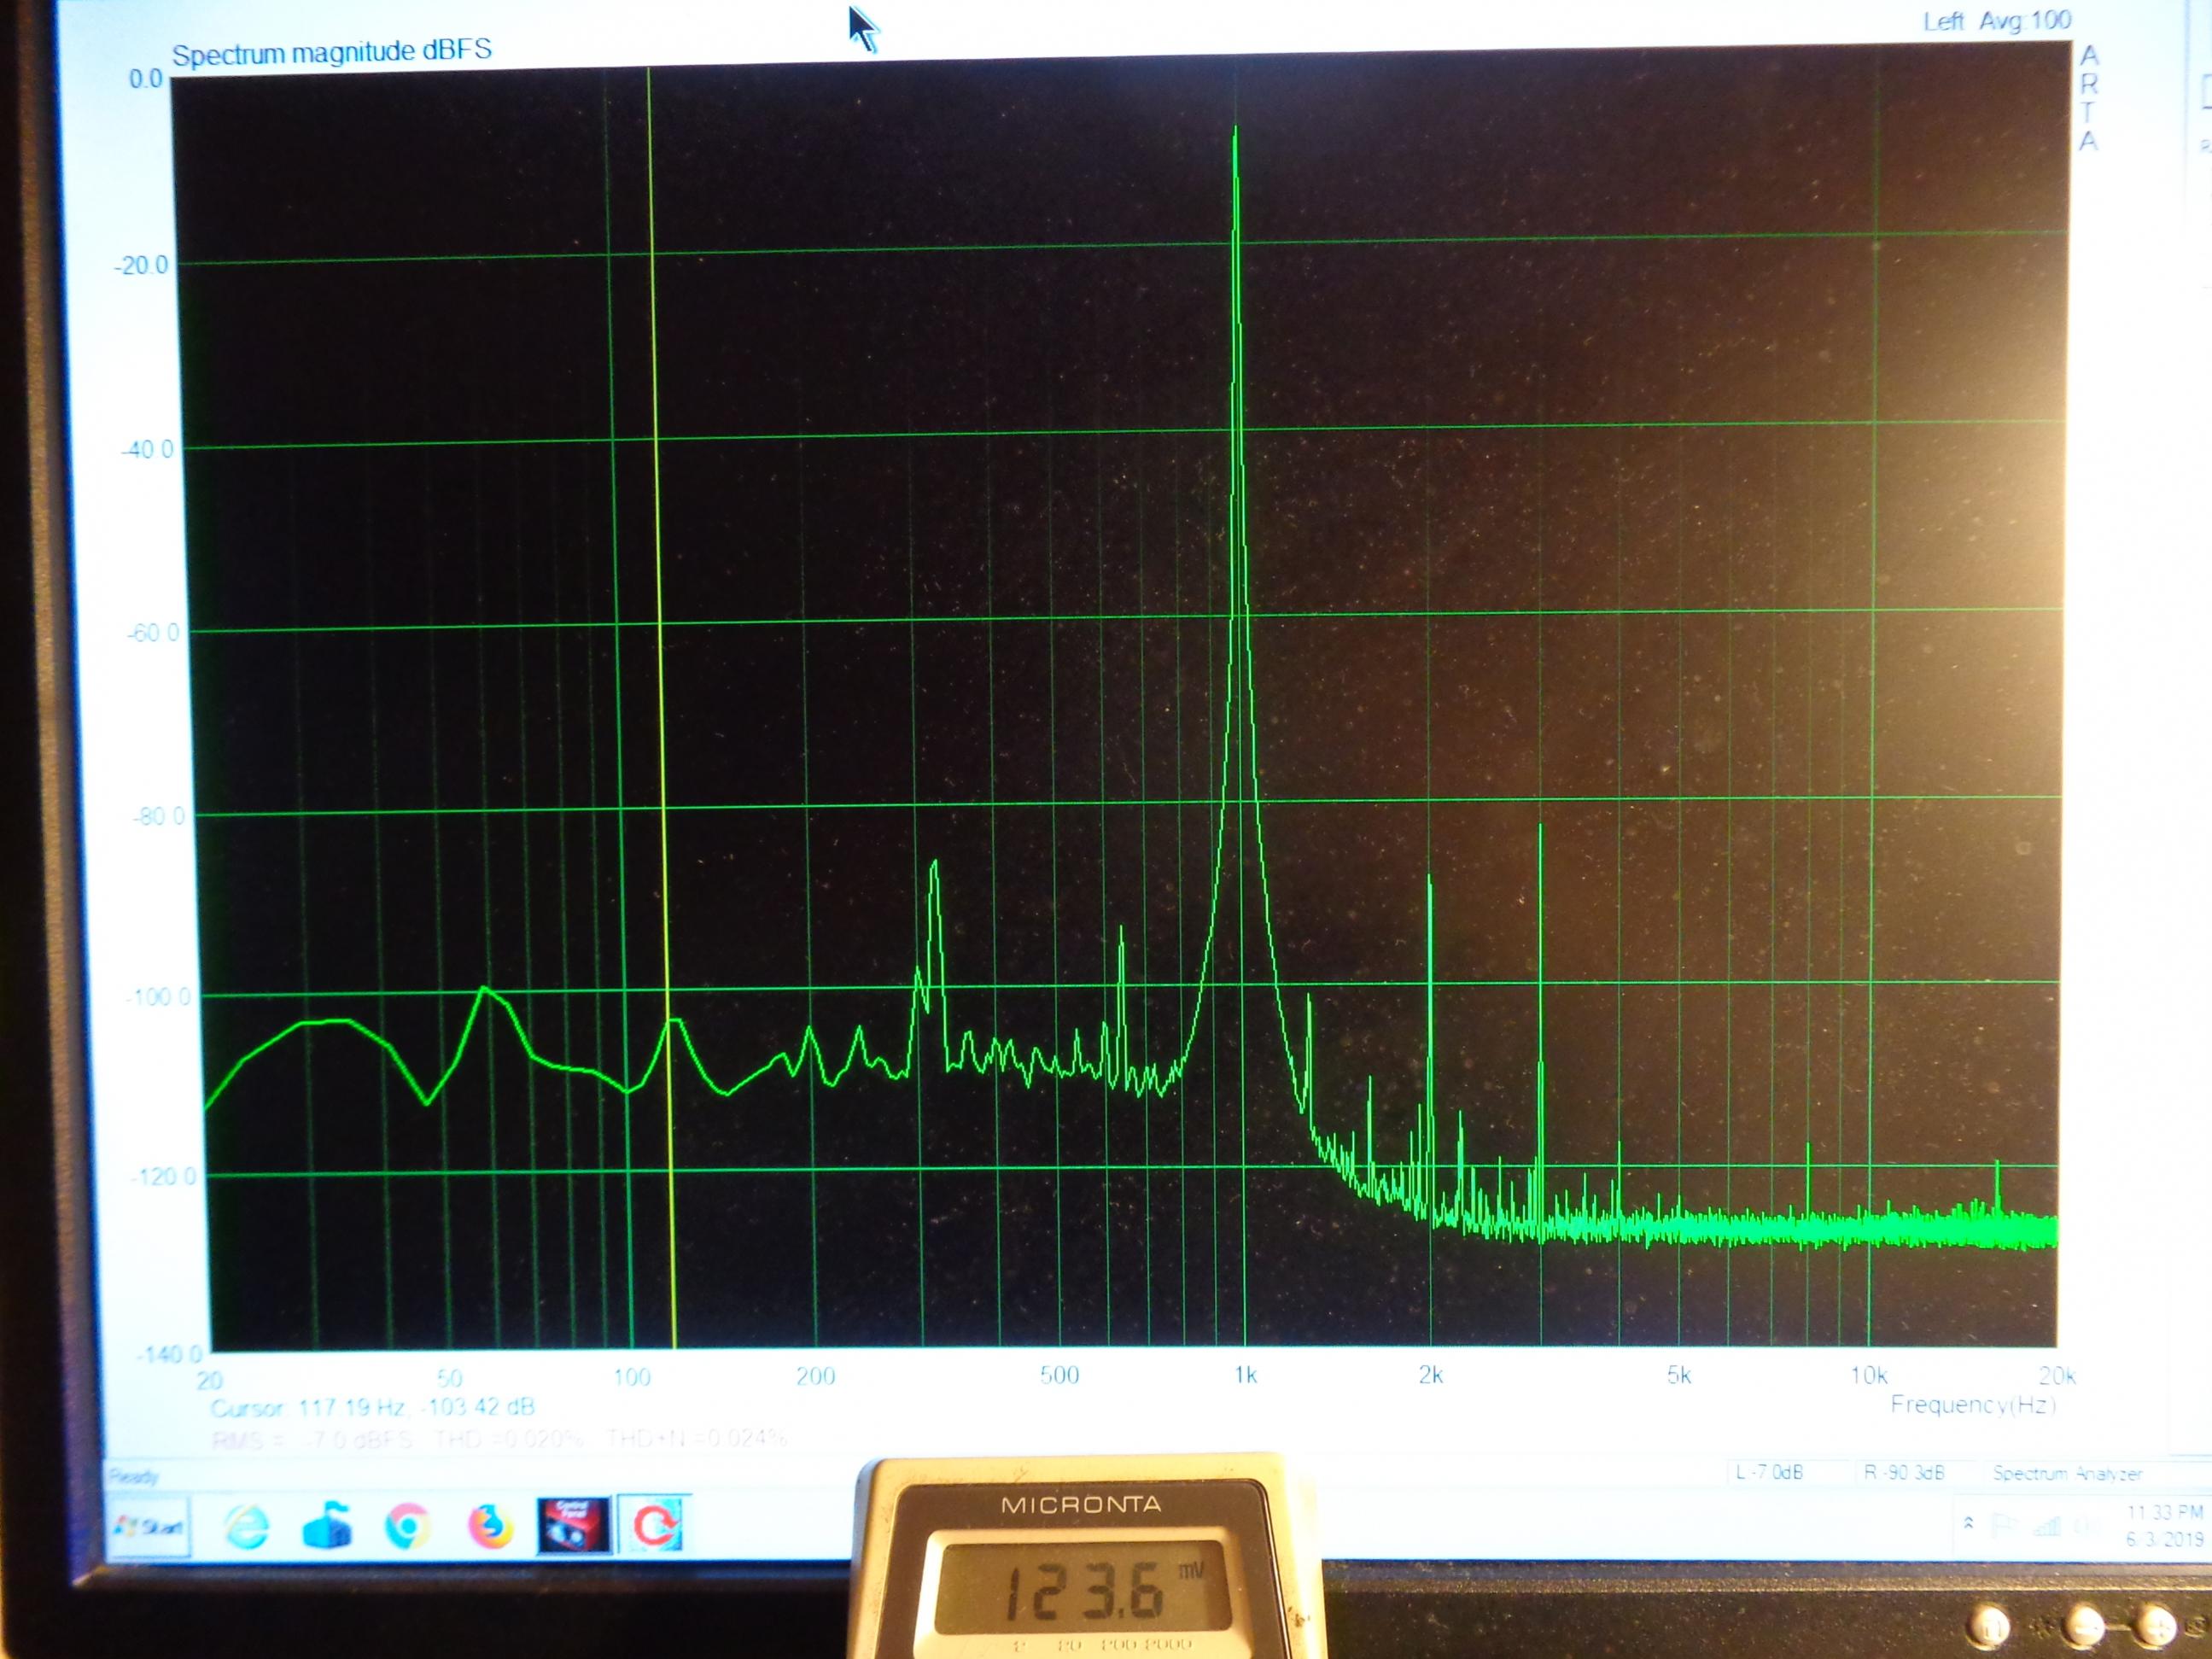Launch Firefox from the taskbar
This screenshot has width=2212, height=1659.
(x=490, y=1527)
